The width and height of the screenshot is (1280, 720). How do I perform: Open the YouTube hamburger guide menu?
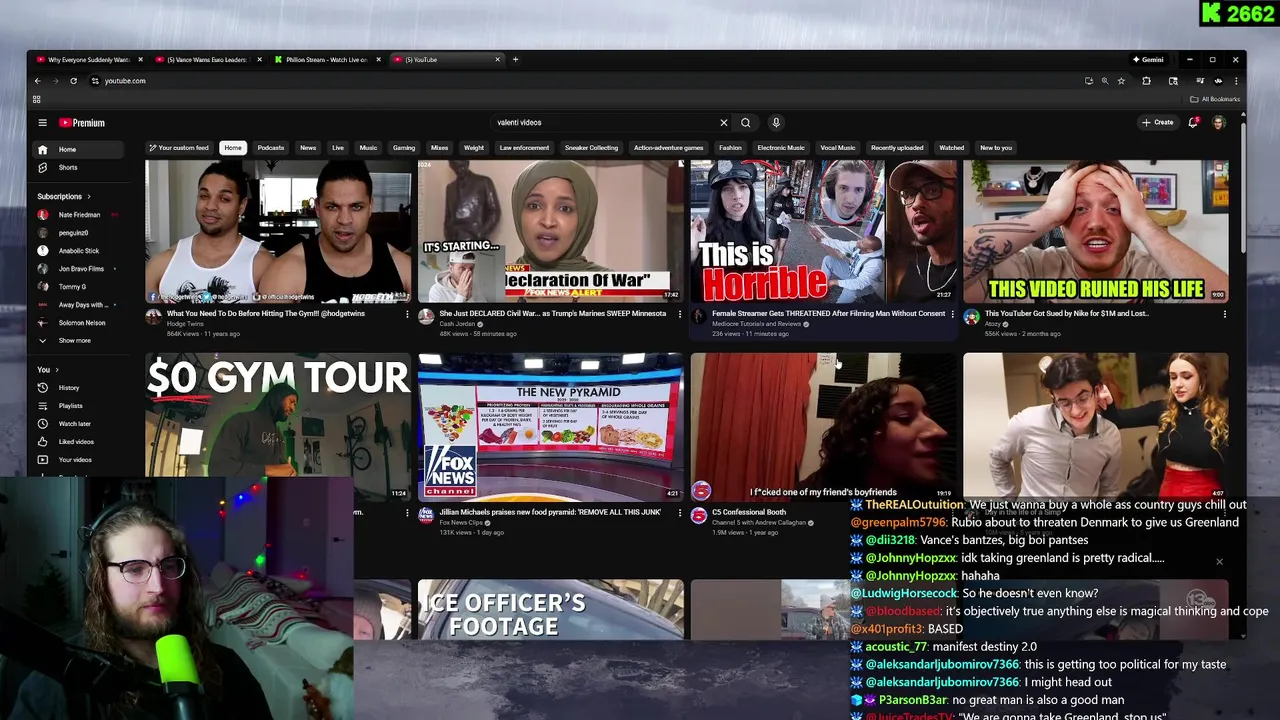coord(42,123)
